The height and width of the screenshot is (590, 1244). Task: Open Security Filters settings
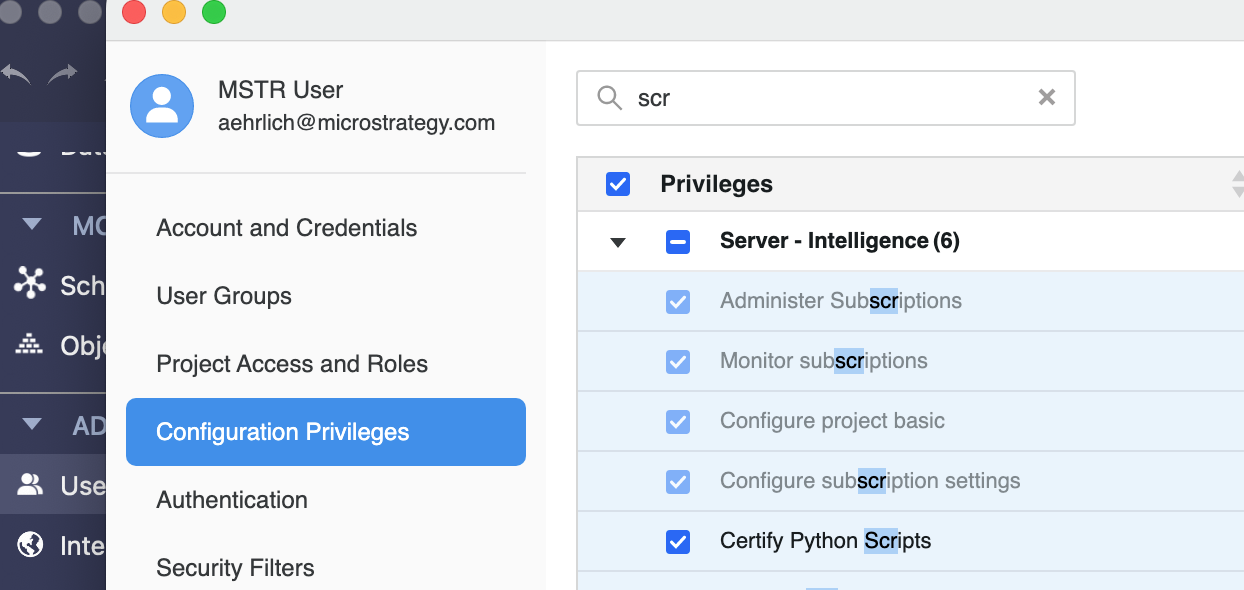tap(235, 567)
